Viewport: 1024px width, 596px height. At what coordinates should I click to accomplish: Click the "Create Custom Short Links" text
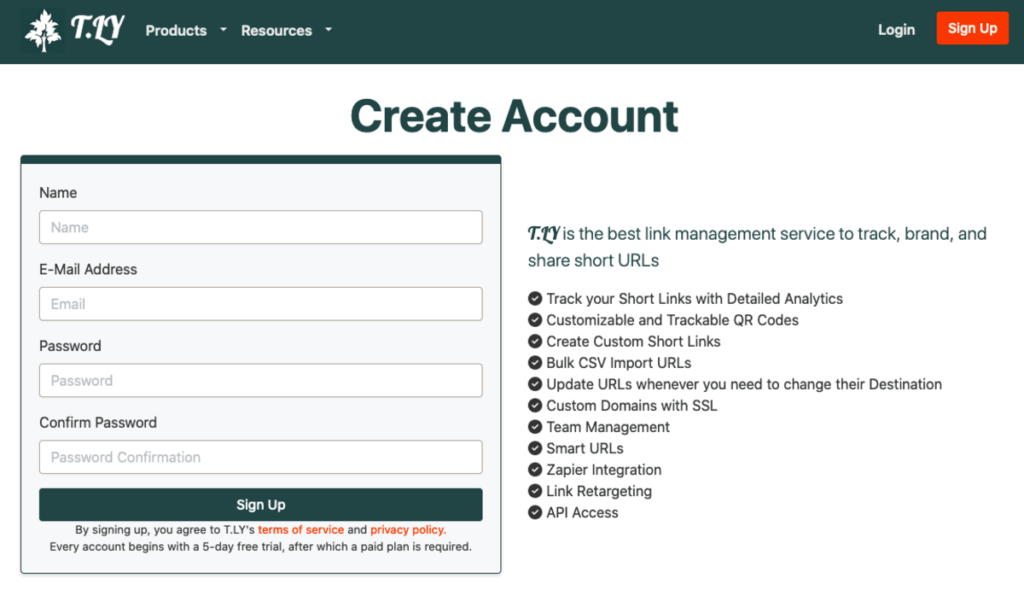[633, 341]
